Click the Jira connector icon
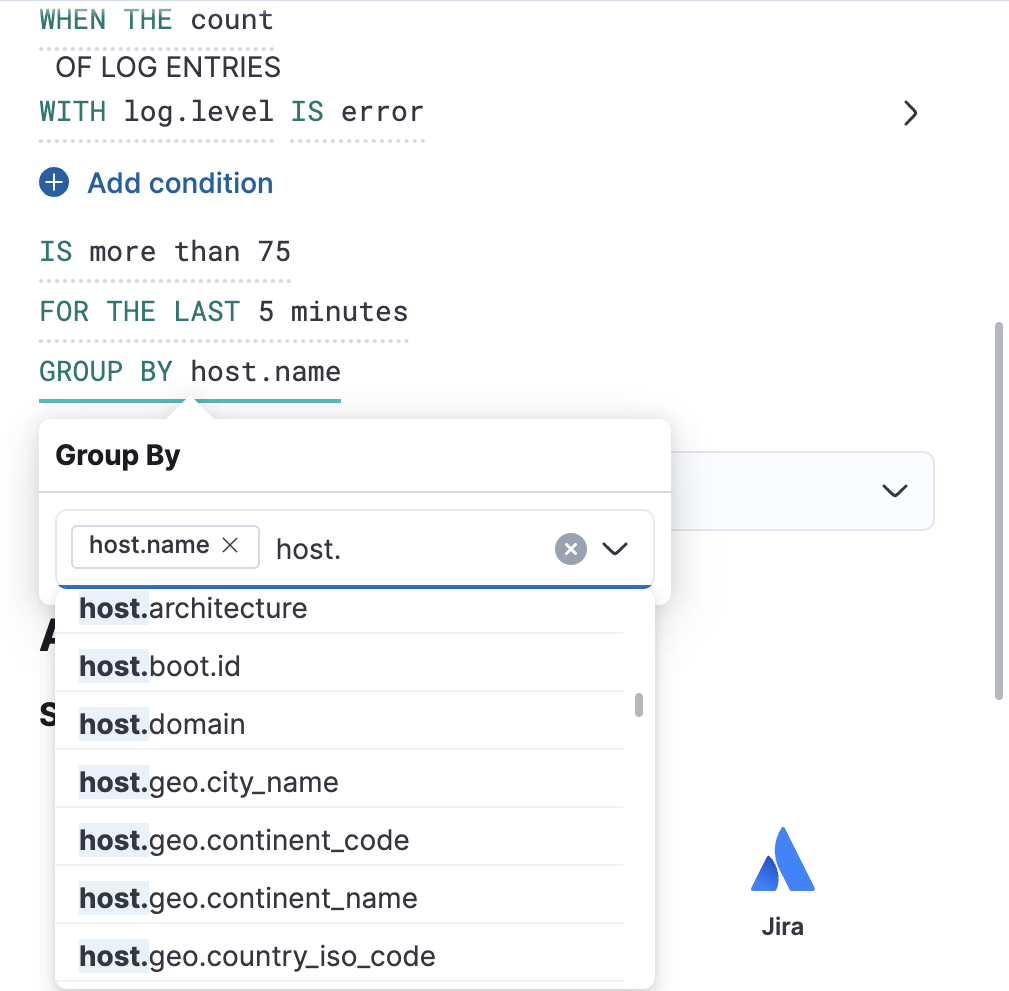The width and height of the screenshot is (1009, 991). pyautogui.click(x=782, y=860)
